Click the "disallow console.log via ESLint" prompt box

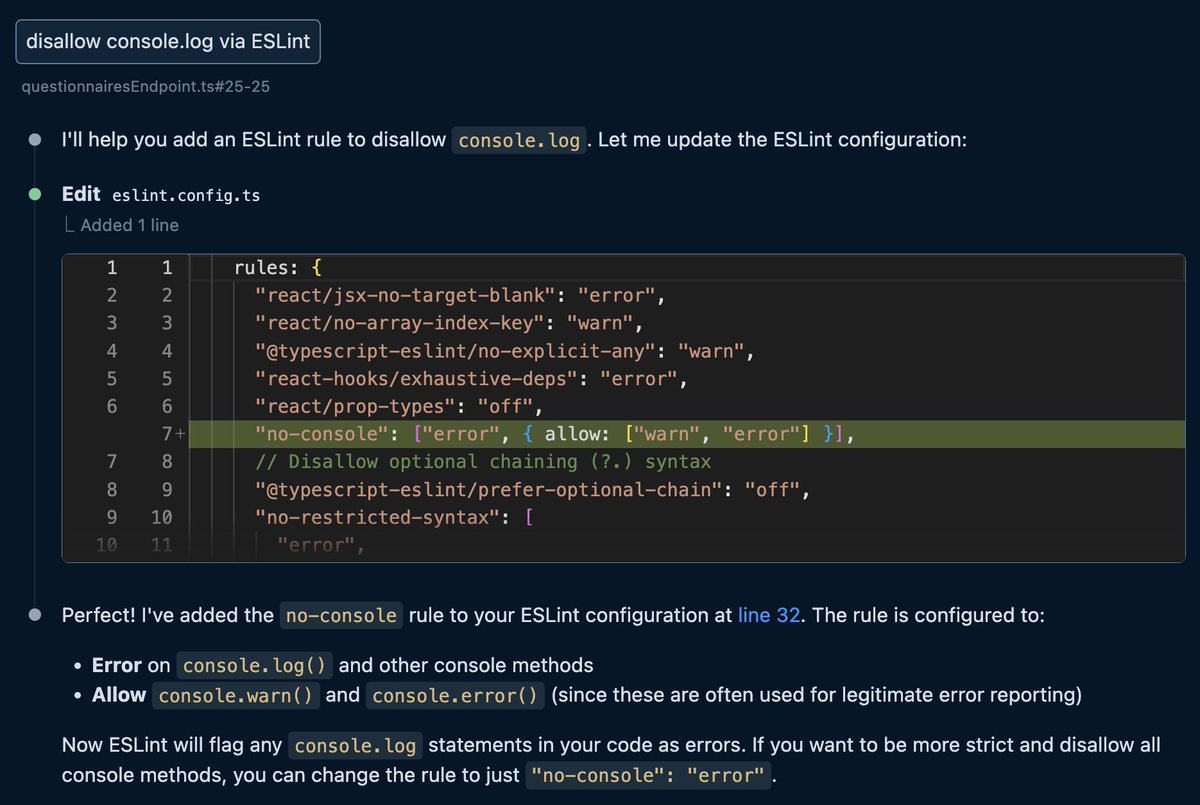coord(168,42)
